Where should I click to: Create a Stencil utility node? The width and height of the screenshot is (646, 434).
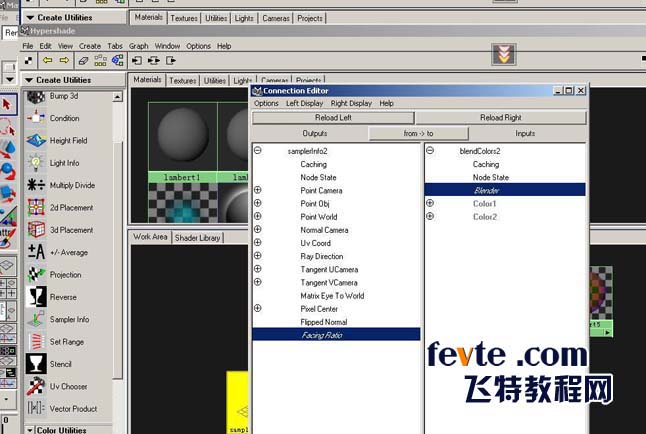[x=60, y=364]
